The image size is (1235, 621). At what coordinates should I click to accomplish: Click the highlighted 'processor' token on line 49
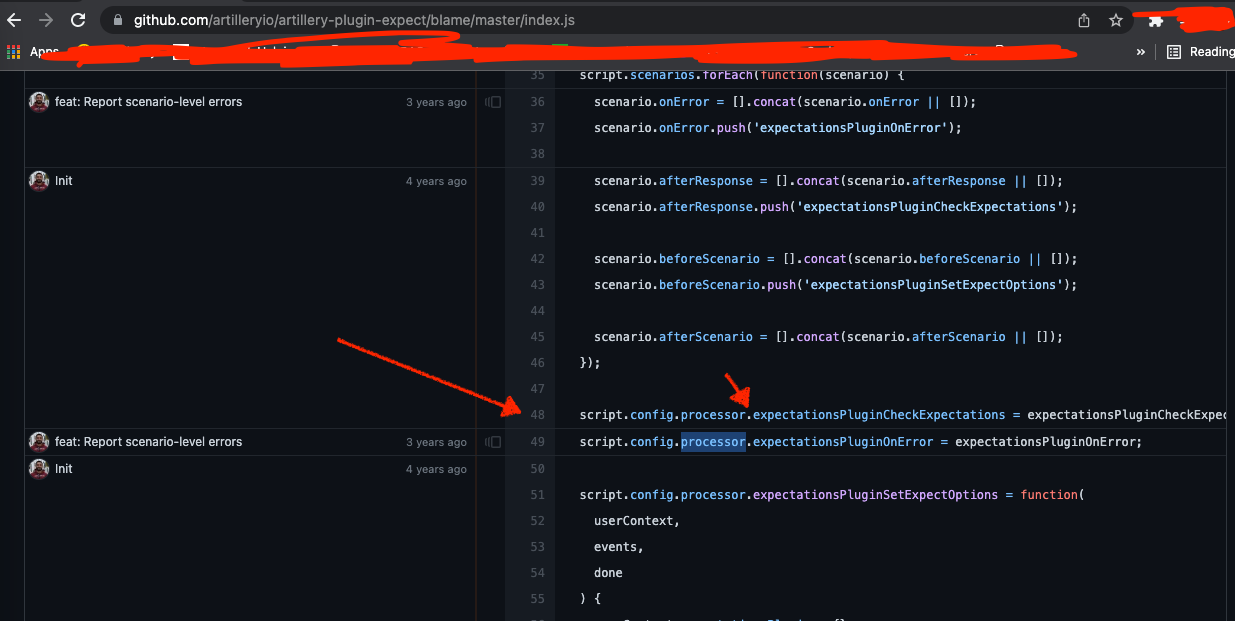pyautogui.click(x=712, y=441)
